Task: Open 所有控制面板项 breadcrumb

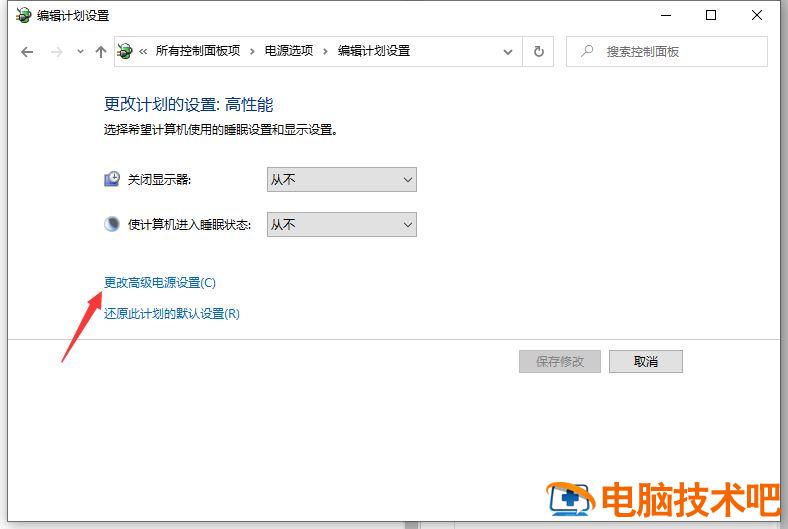Action: click(198, 51)
